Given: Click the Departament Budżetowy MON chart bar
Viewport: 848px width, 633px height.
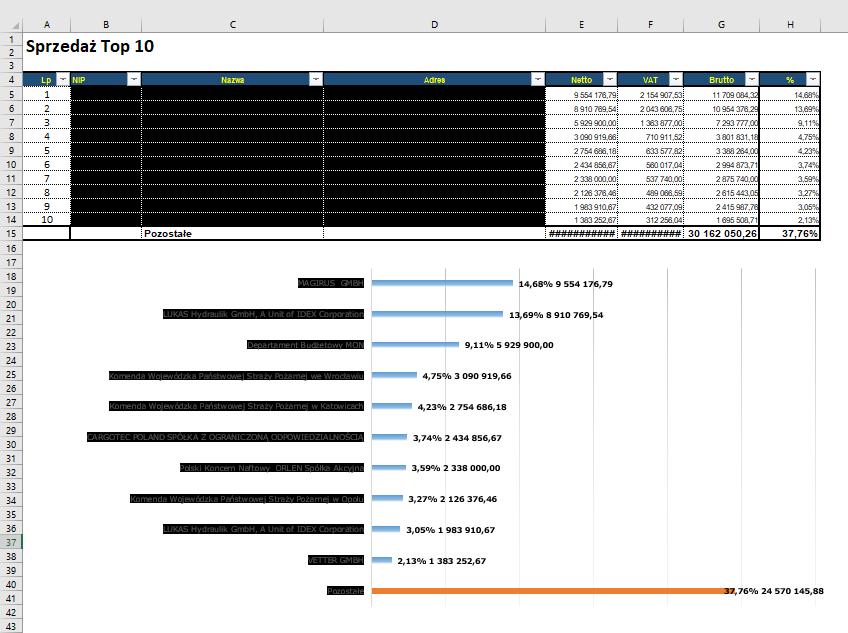Looking at the screenshot, I should coord(415,345).
